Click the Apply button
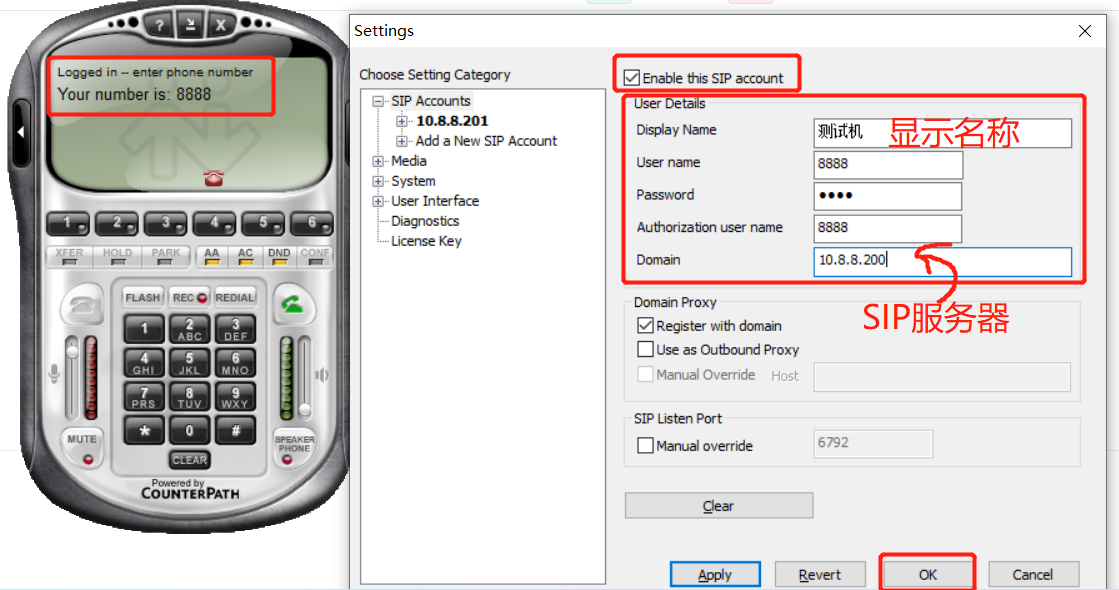The image size is (1119, 590). [714, 575]
